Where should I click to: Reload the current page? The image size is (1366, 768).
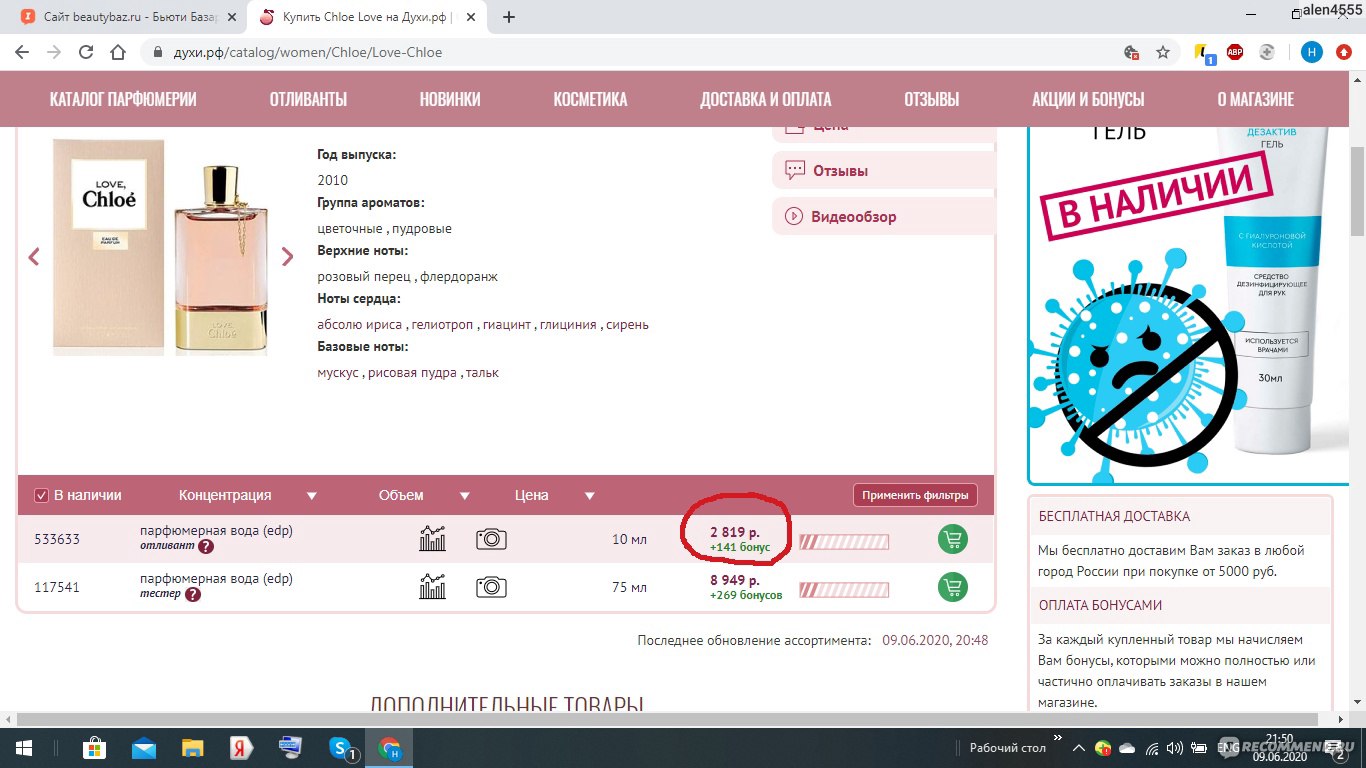click(x=86, y=52)
